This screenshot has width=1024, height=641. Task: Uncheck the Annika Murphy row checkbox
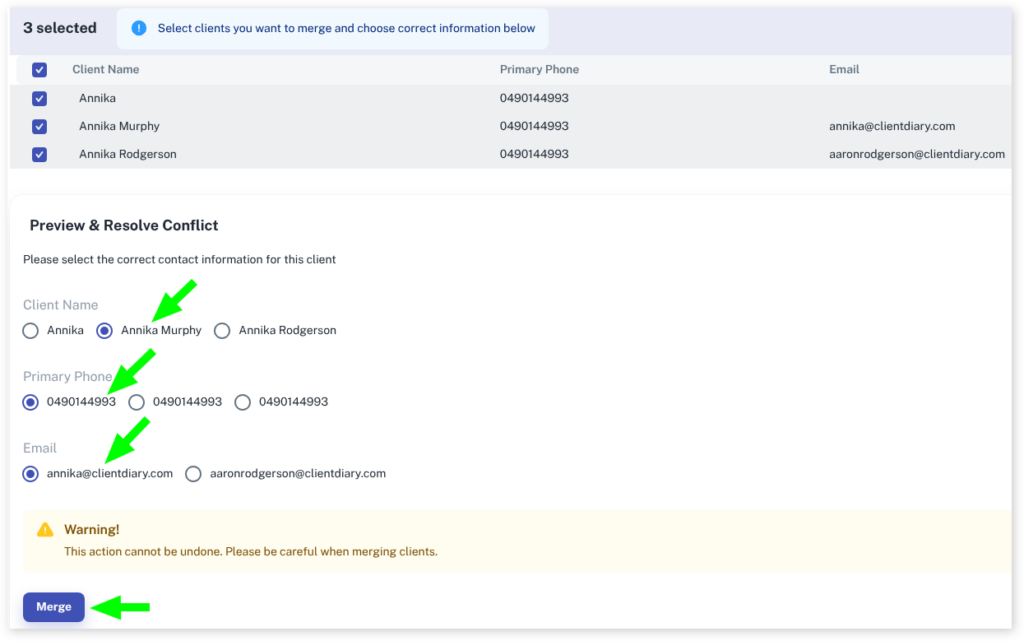[39, 126]
